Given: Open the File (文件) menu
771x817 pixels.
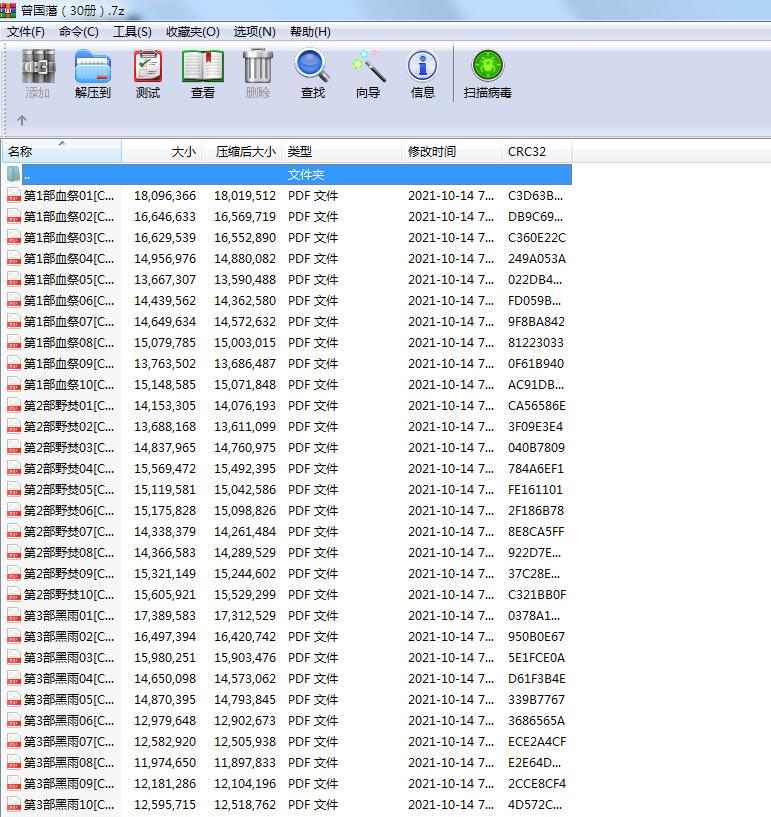Looking at the screenshot, I should [x=26, y=32].
